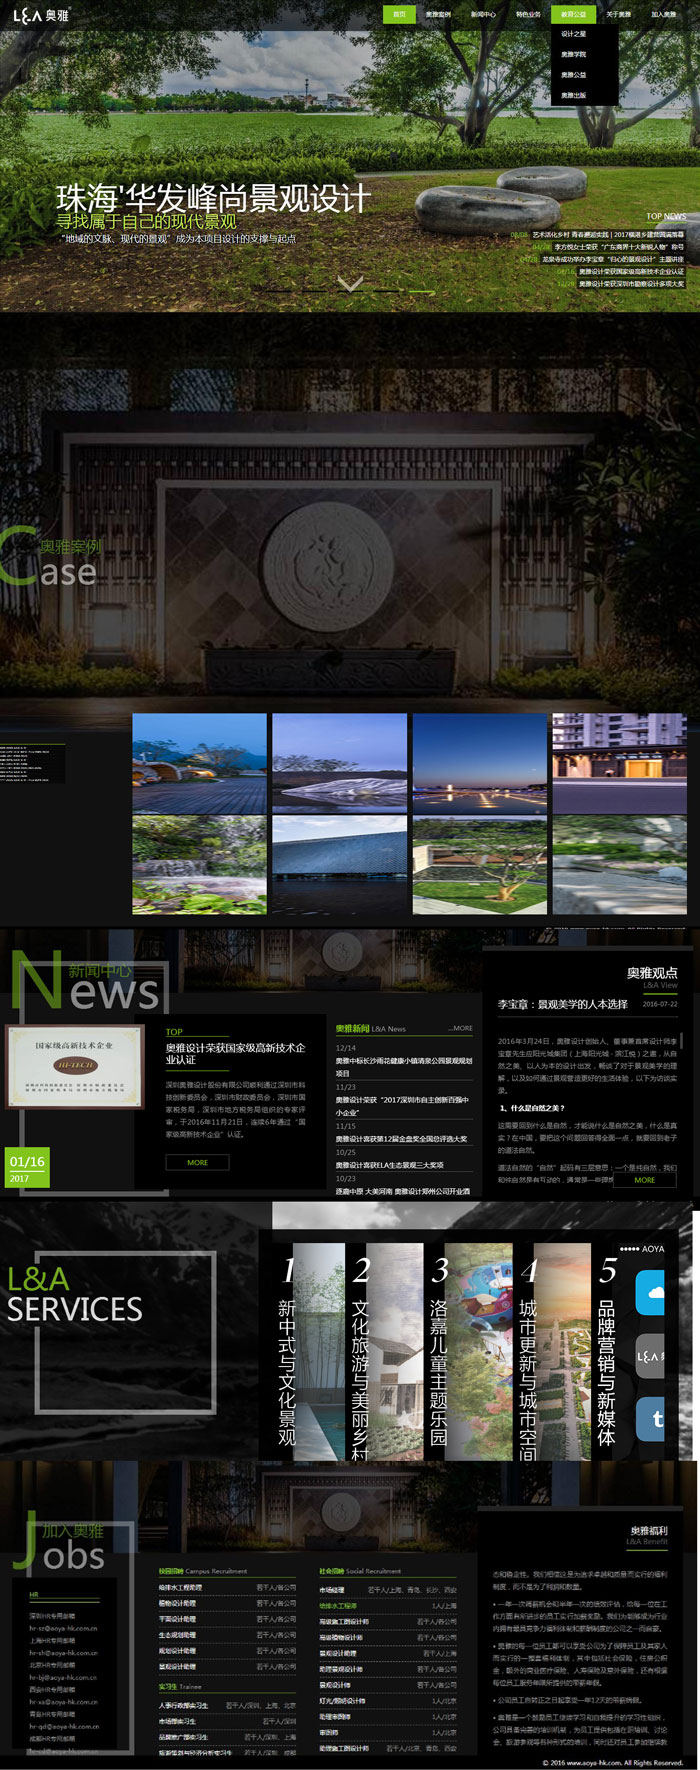Click the 李宝章：景观美学的人本选择 article title
The width and height of the screenshot is (700, 1770).
coord(563,1004)
